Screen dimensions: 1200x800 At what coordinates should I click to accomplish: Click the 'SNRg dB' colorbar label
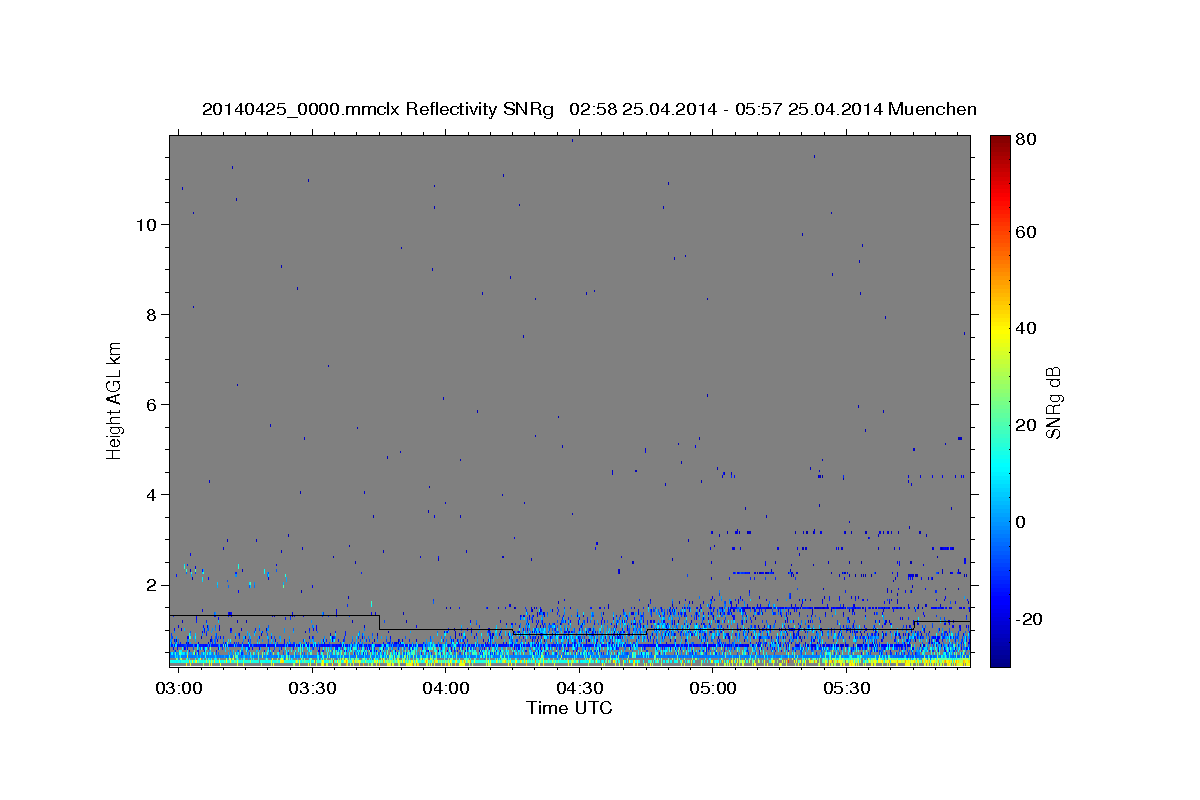(1053, 402)
